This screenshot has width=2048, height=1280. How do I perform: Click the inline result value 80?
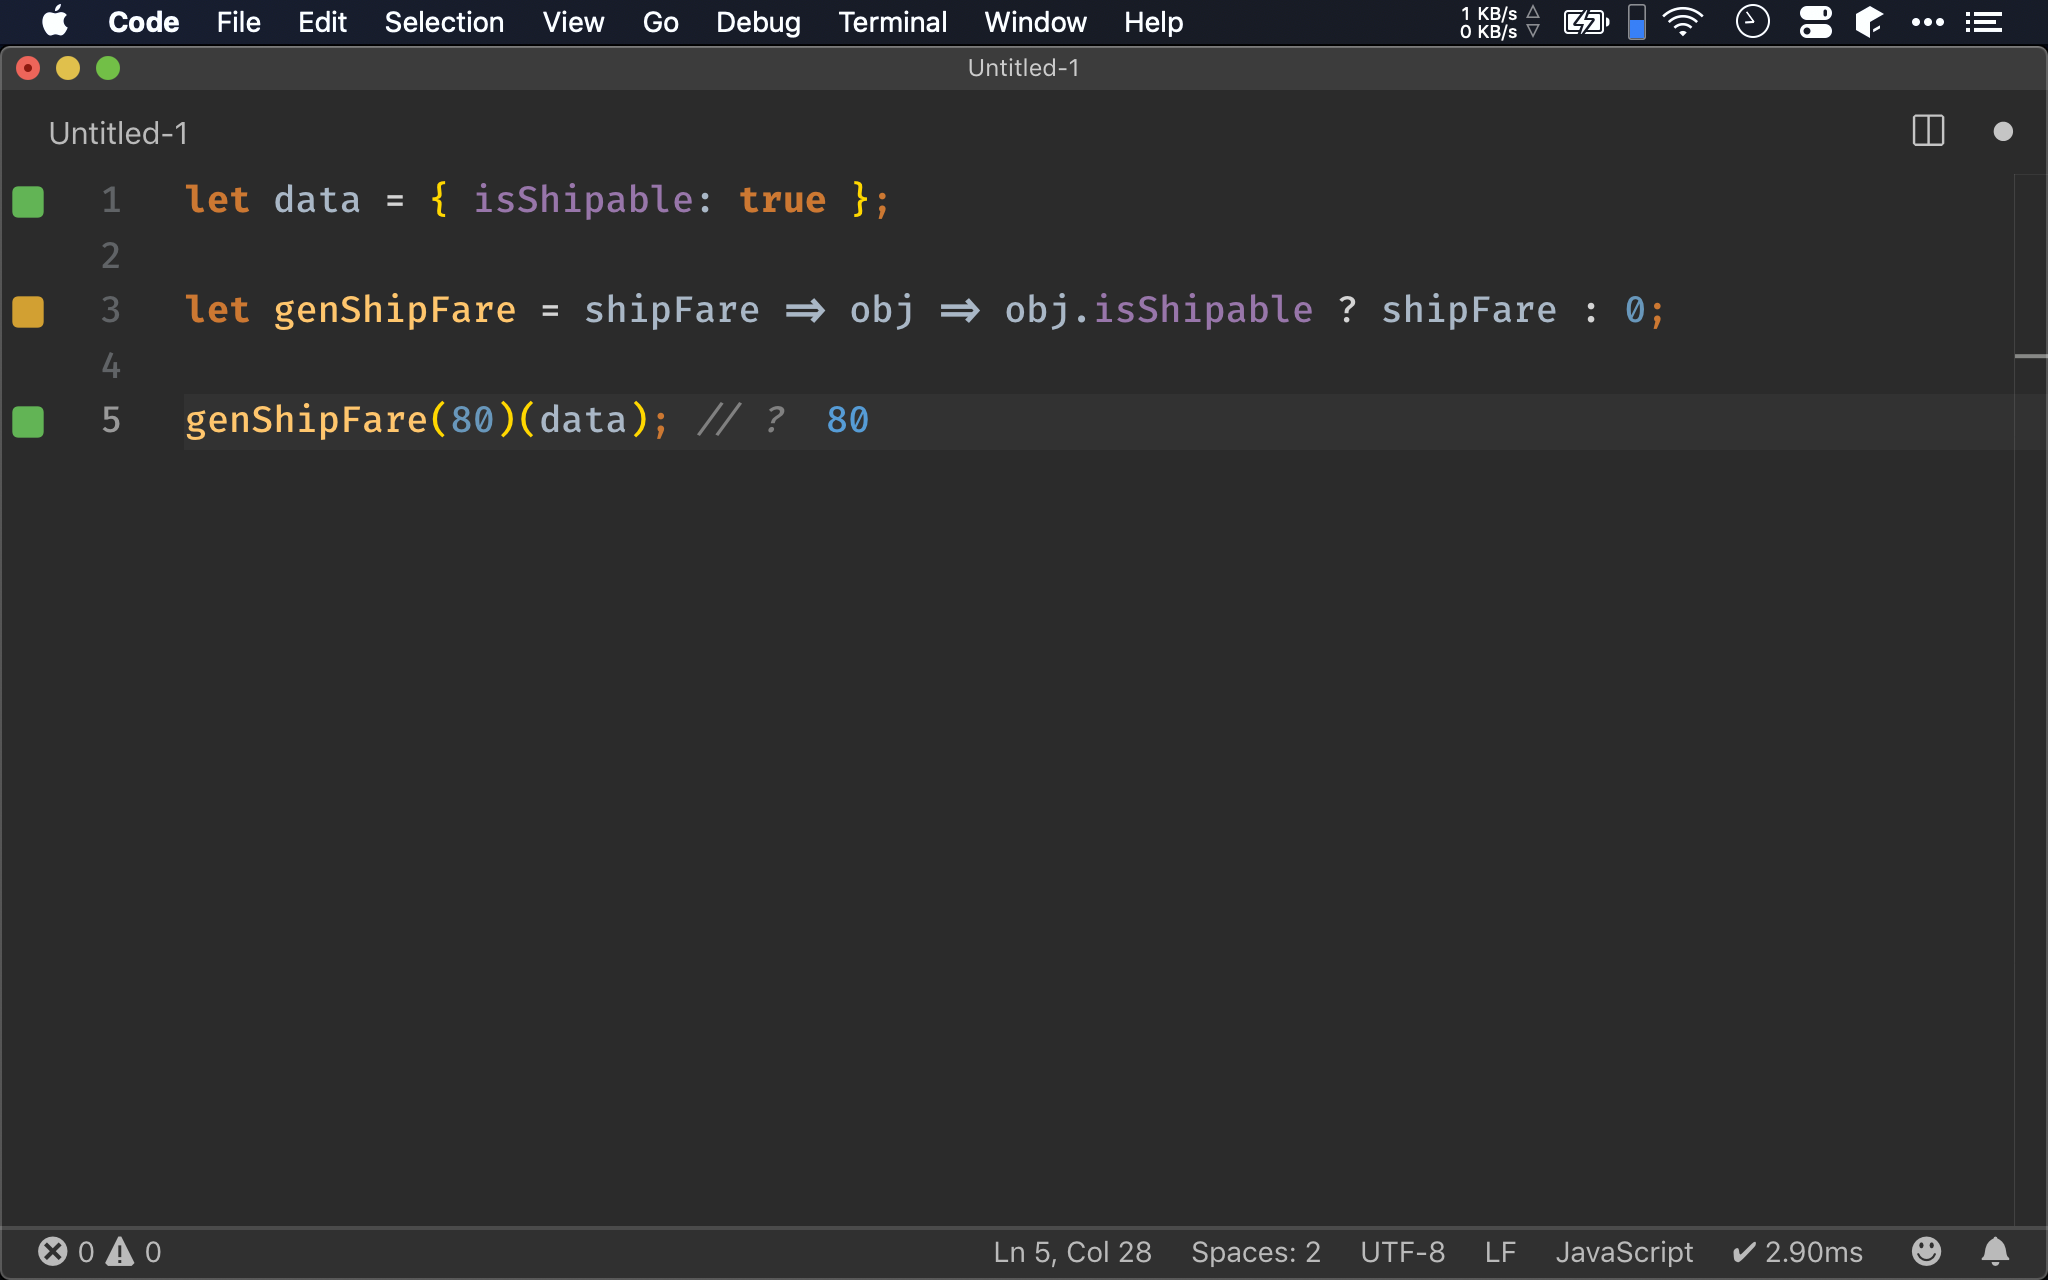click(848, 420)
